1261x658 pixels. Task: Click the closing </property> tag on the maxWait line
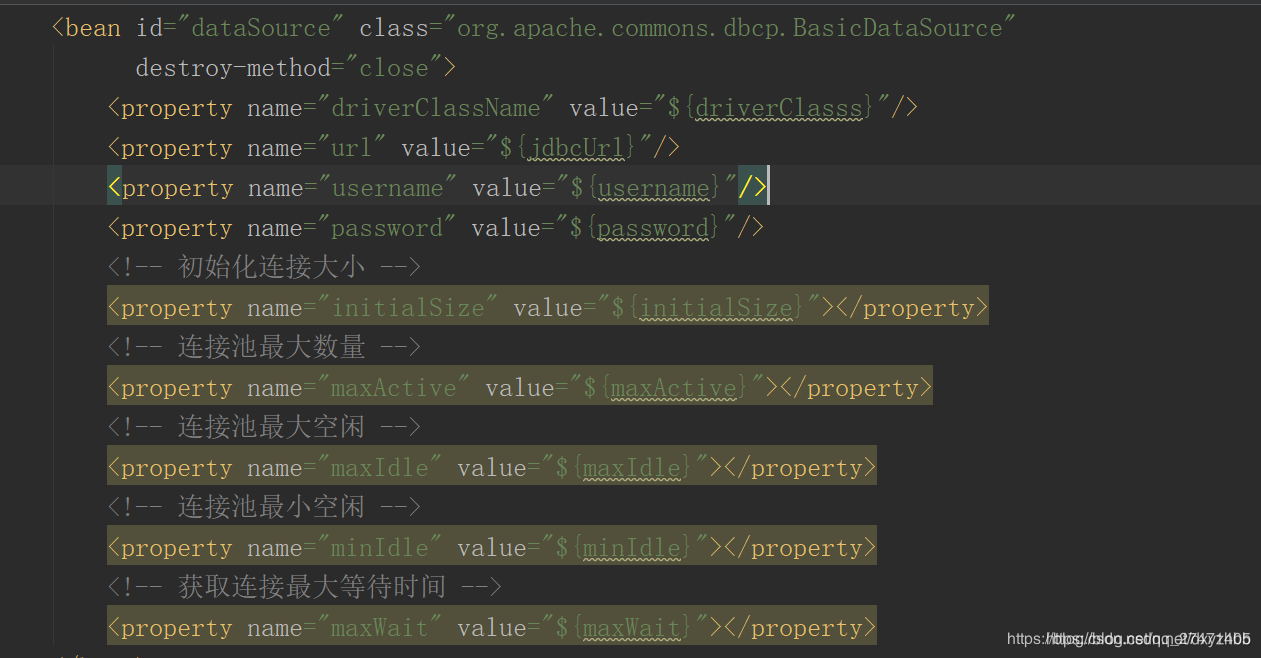point(800,628)
